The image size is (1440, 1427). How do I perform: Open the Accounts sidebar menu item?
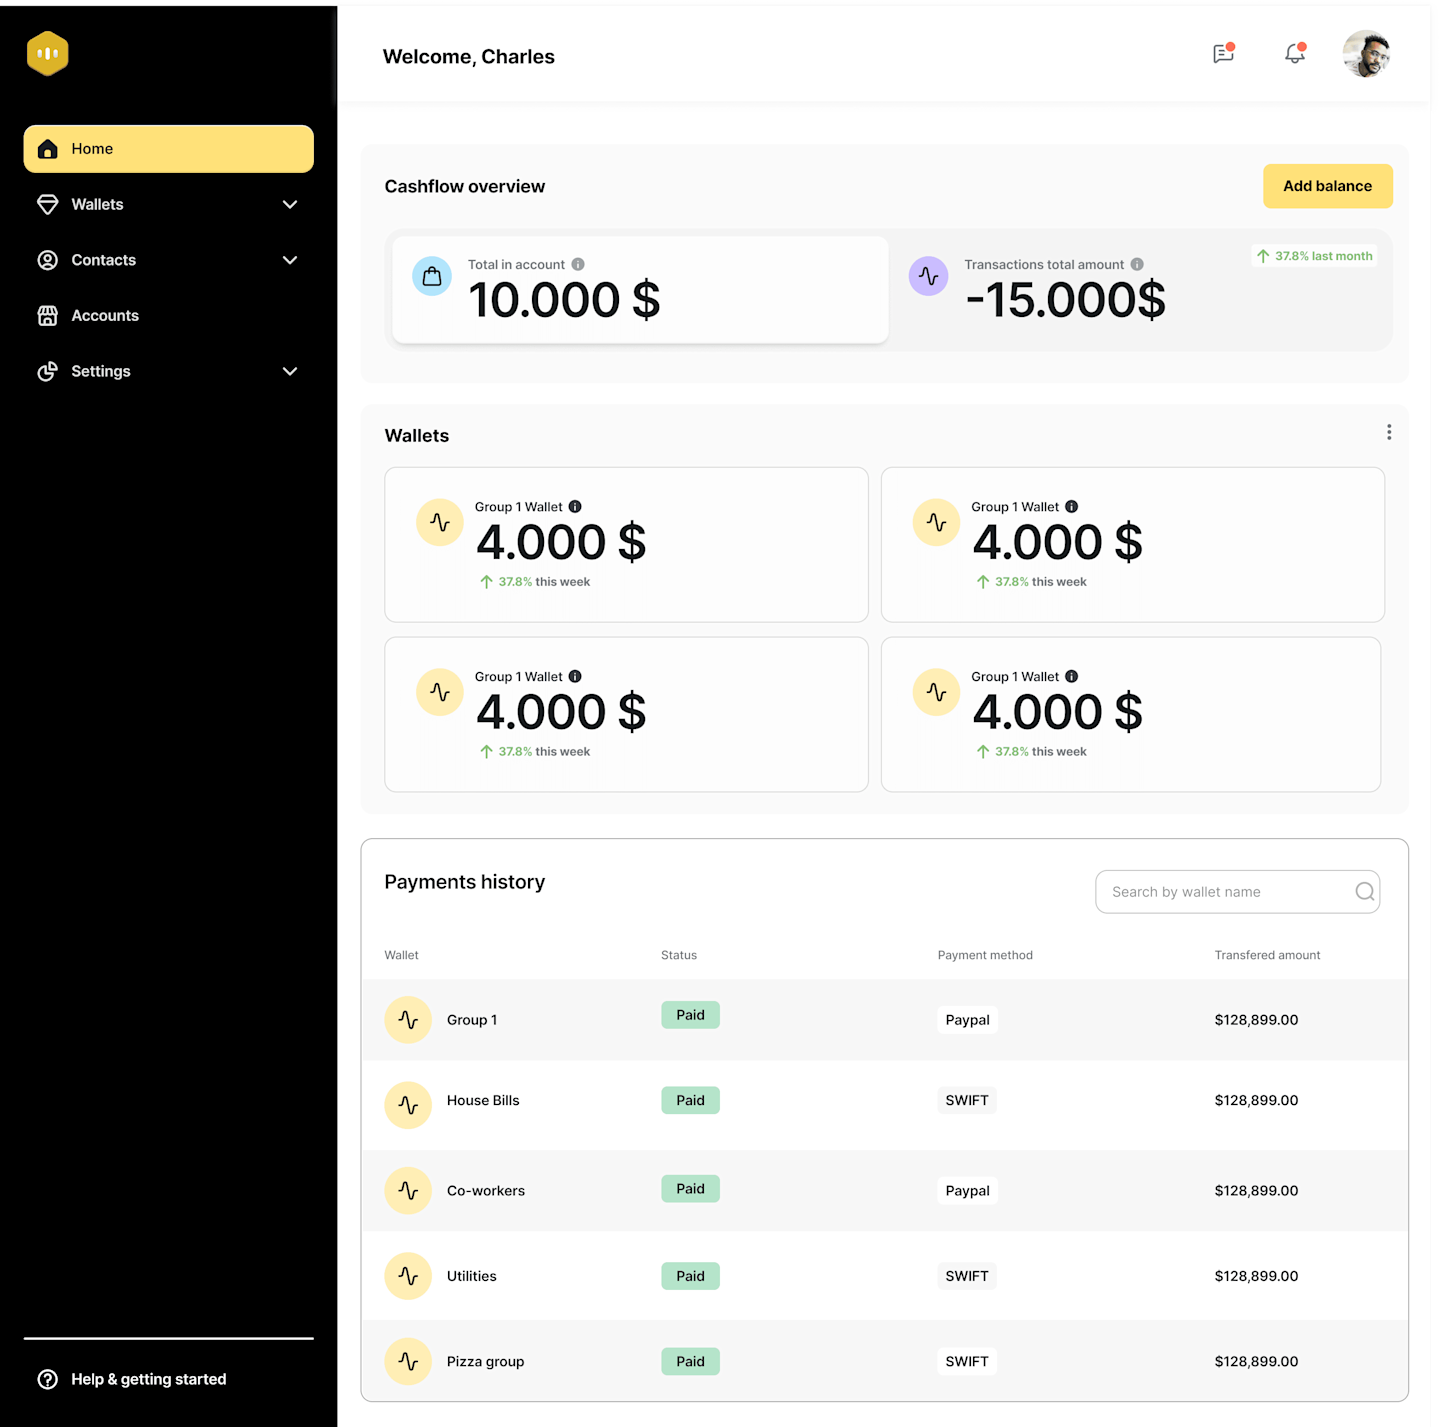pyautogui.click(x=169, y=315)
